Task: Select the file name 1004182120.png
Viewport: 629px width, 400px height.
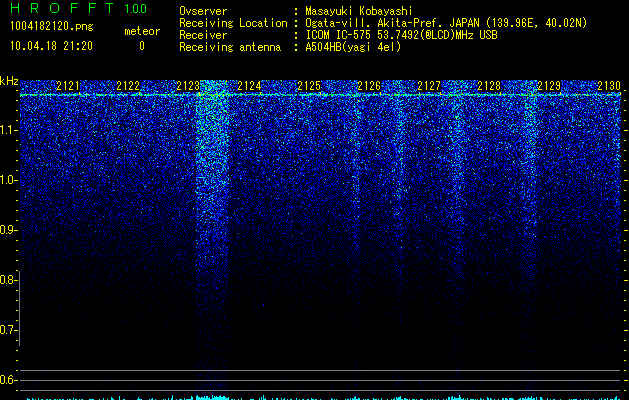Action: (x=51, y=27)
